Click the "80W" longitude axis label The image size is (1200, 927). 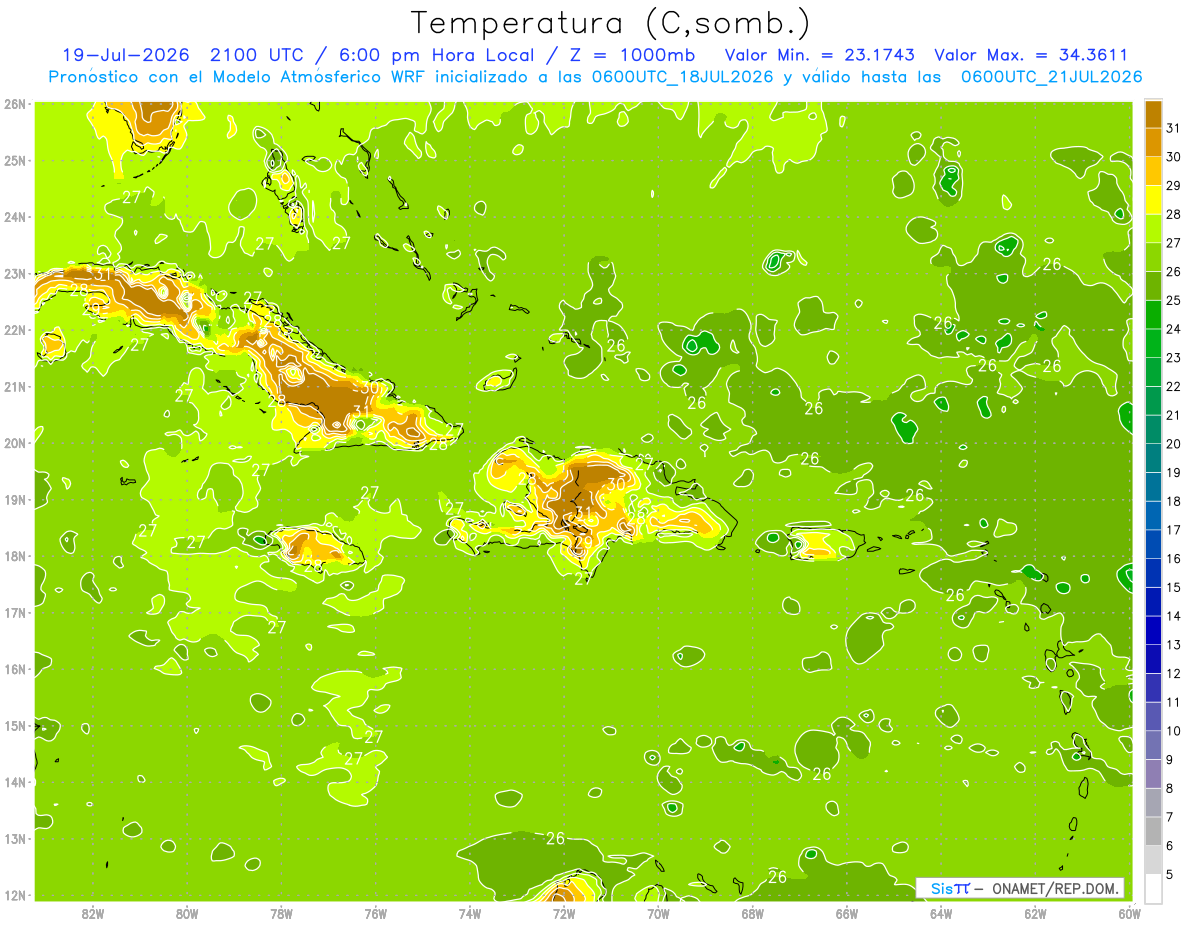click(x=186, y=912)
